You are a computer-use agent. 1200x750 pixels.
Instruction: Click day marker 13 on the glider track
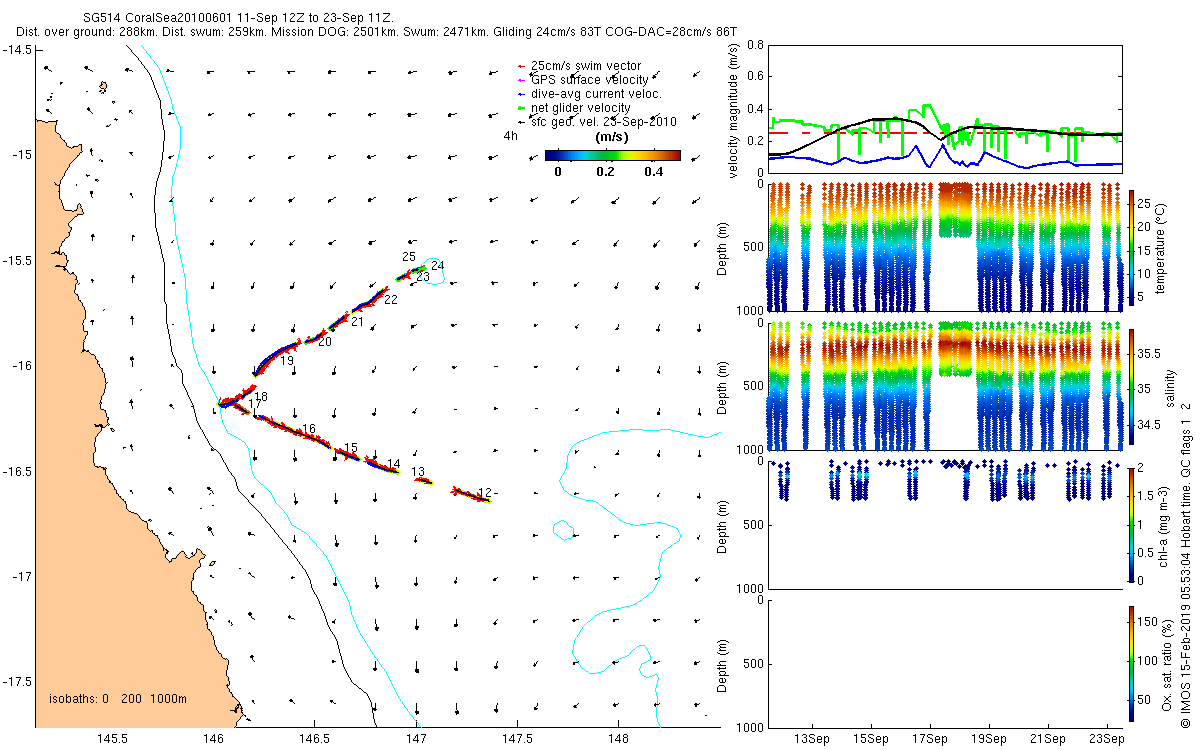(417, 472)
